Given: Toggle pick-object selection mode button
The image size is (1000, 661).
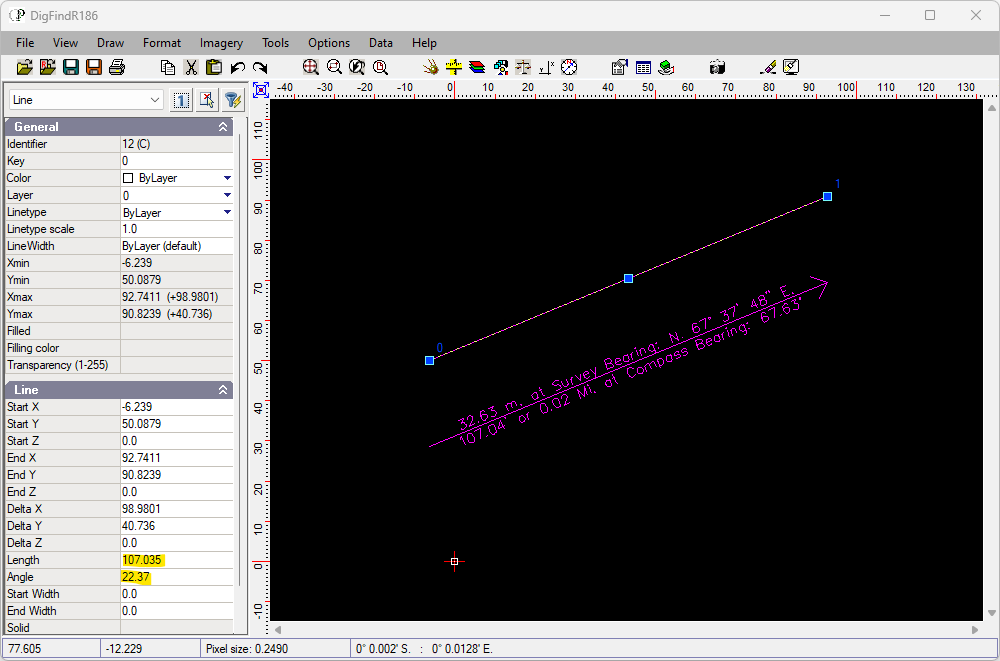Looking at the screenshot, I should (x=207, y=100).
